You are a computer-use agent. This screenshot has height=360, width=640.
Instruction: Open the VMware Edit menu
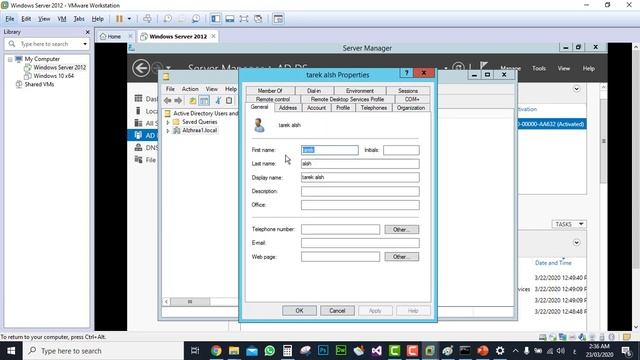[26, 19]
